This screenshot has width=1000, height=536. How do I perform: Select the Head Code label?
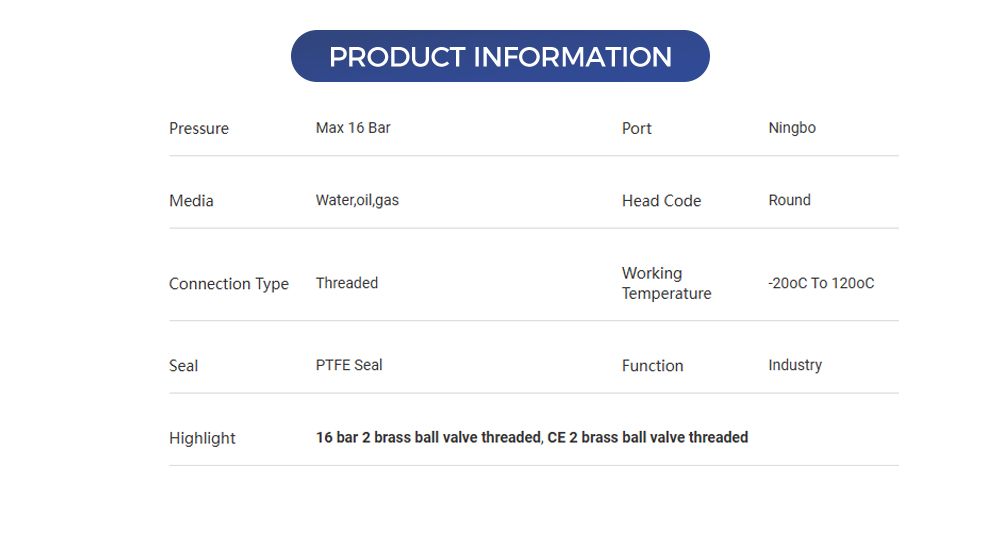pos(661,201)
